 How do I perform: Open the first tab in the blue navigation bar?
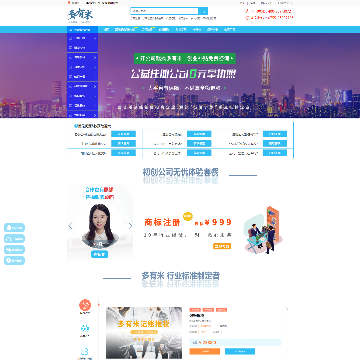click(106, 29)
